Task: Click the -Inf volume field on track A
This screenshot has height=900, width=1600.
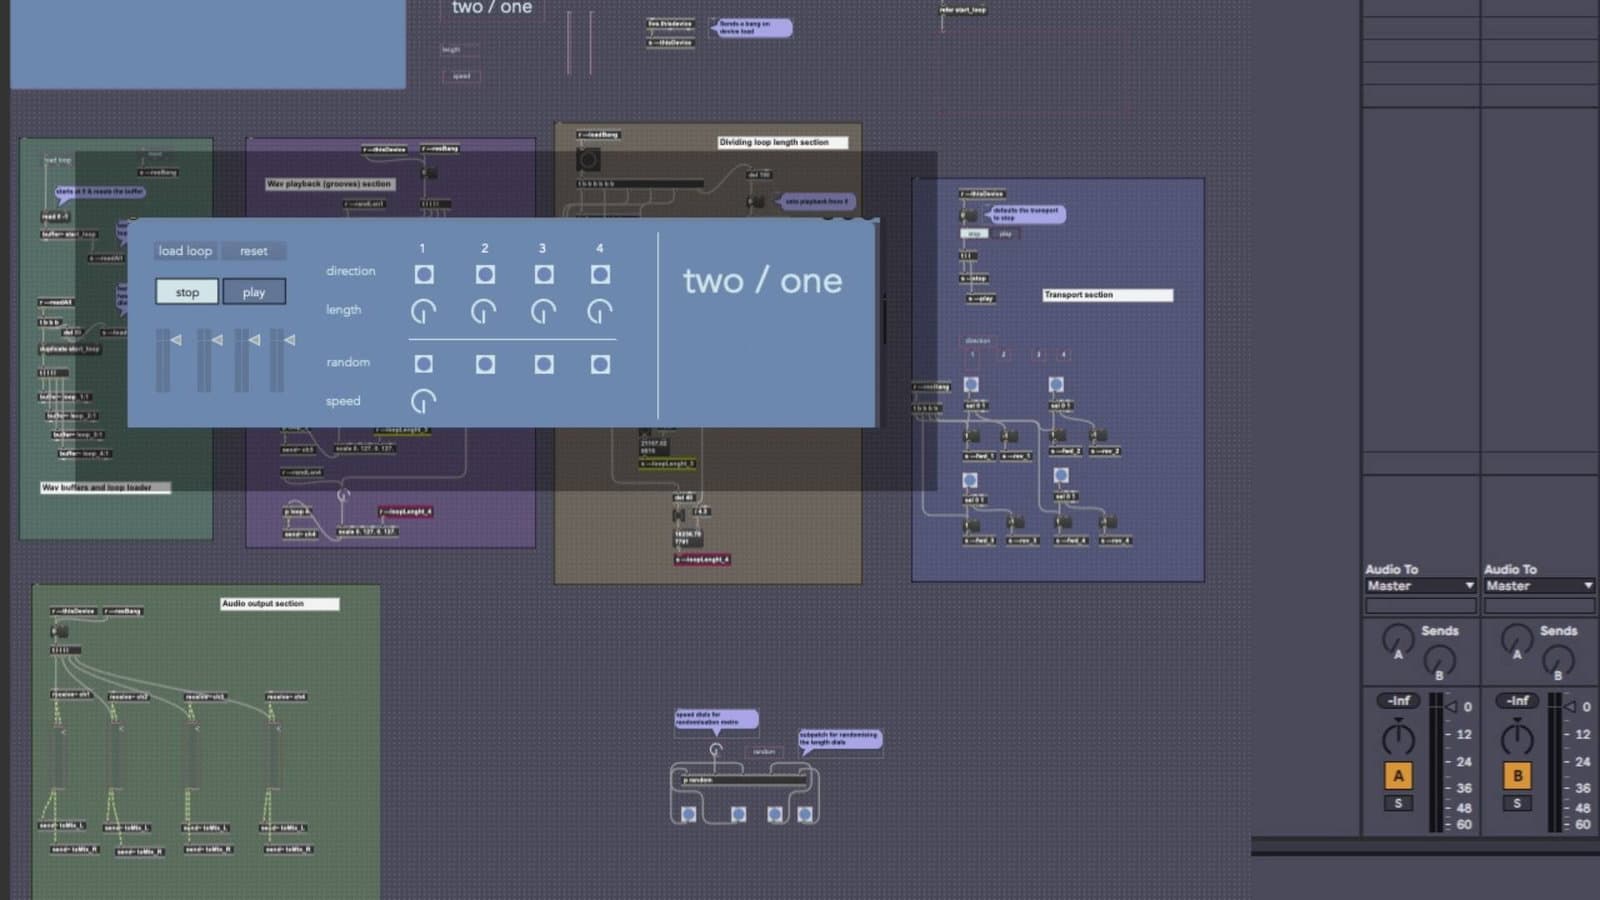Action: (x=1399, y=701)
